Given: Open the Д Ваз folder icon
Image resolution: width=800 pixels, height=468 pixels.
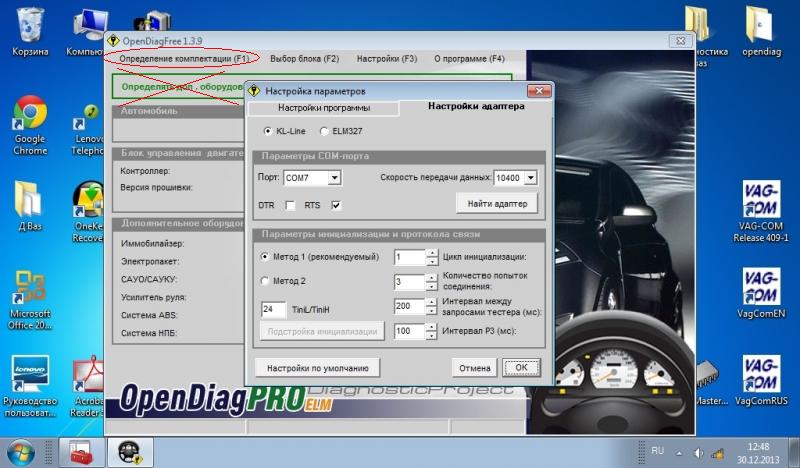Looking at the screenshot, I should (x=30, y=205).
